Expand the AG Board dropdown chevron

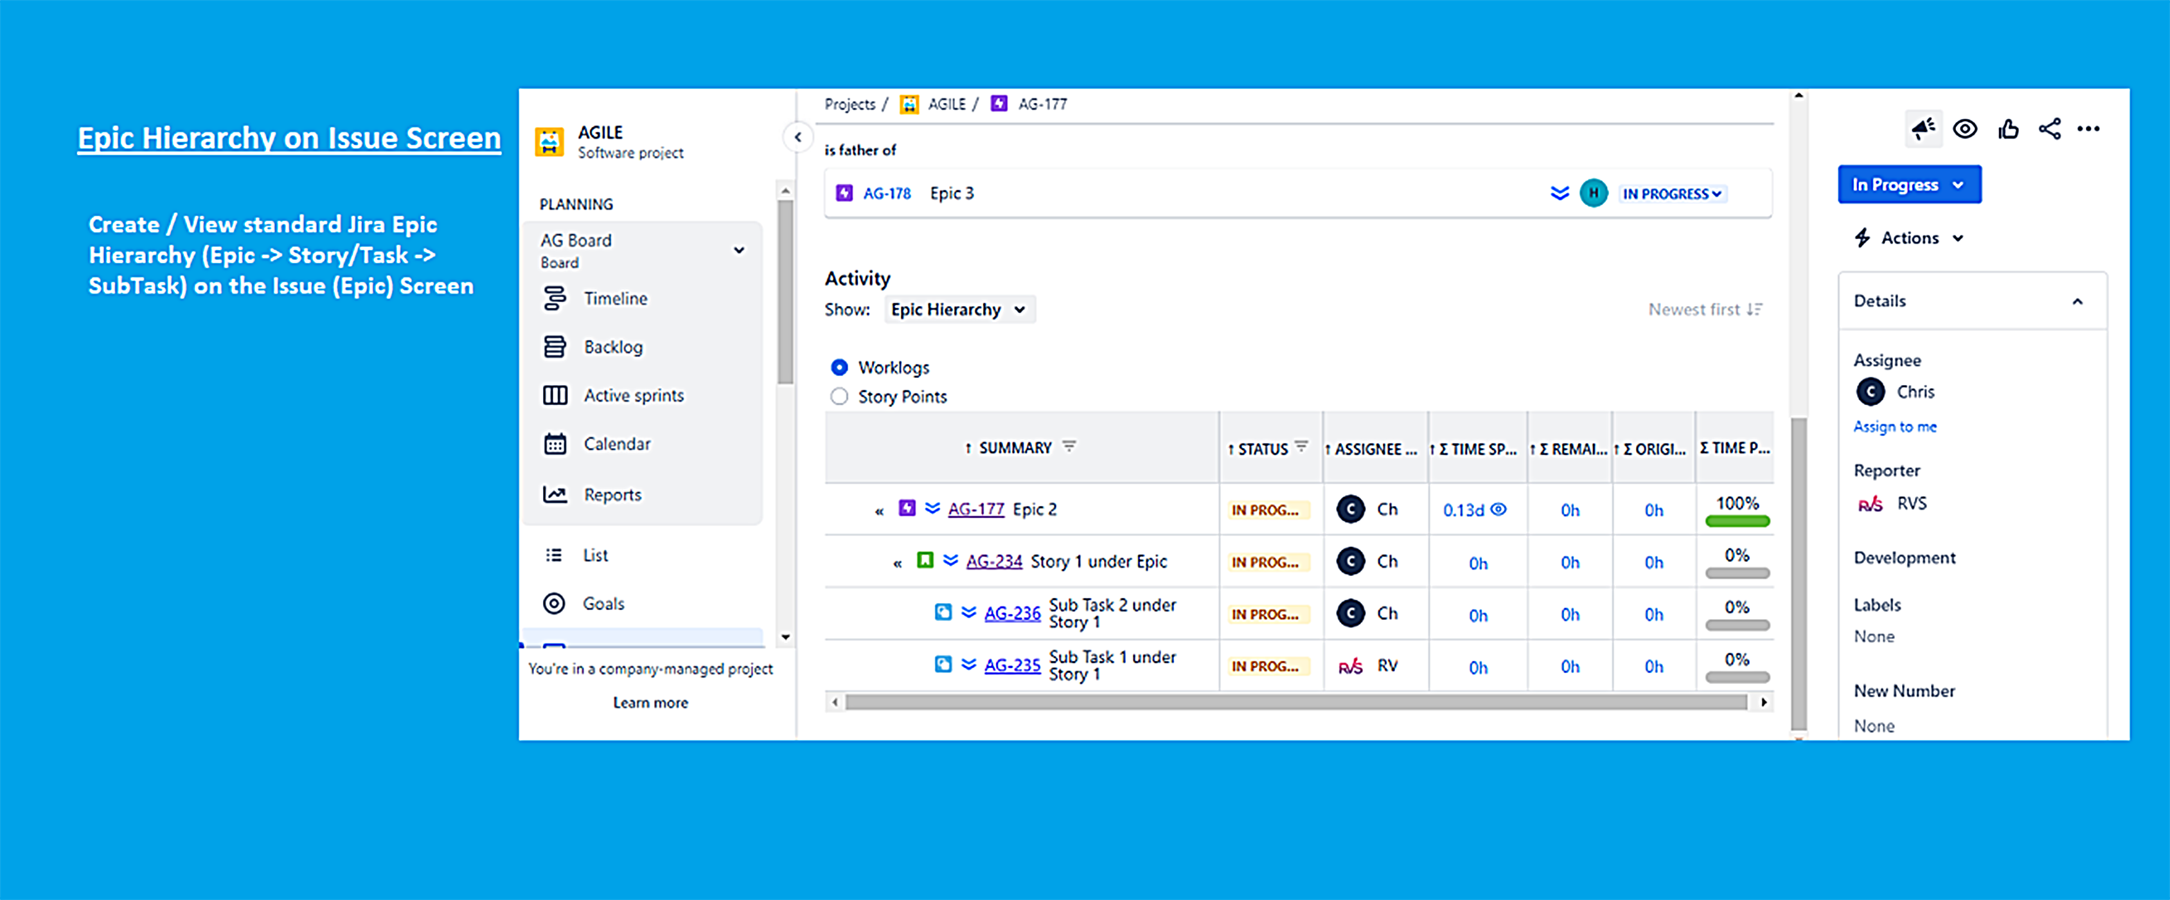tap(739, 250)
